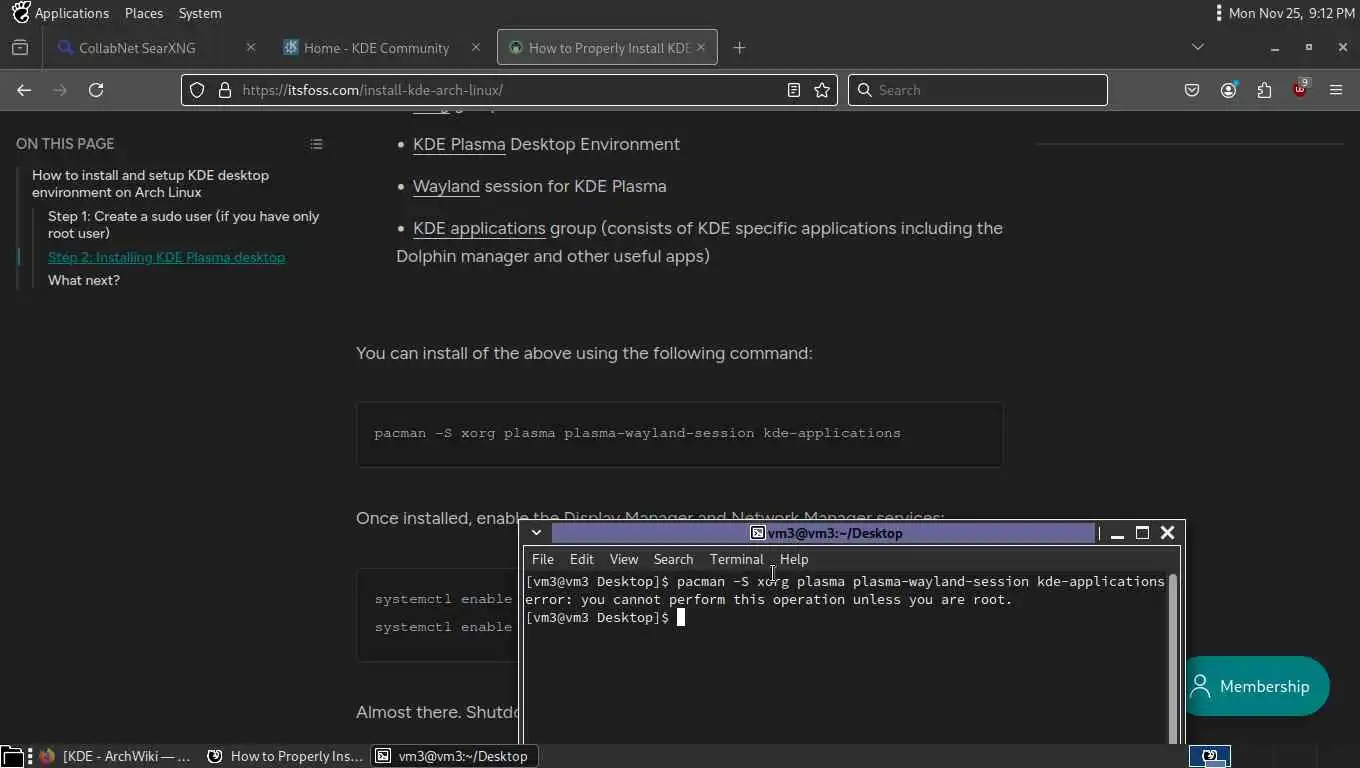Close the How to Properly Install KDE tab
Image resolution: width=1360 pixels, height=768 pixels.
[x=701, y=47]
